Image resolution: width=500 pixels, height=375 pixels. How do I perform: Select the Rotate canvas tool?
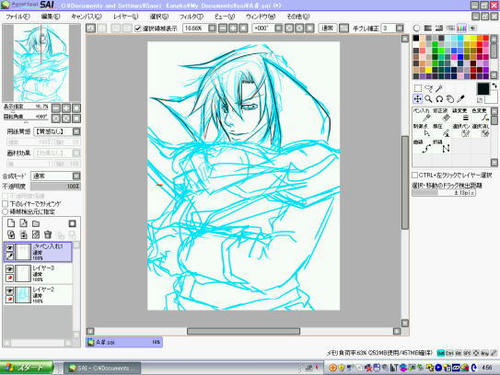pyautogui.click(x=439, y=99)
